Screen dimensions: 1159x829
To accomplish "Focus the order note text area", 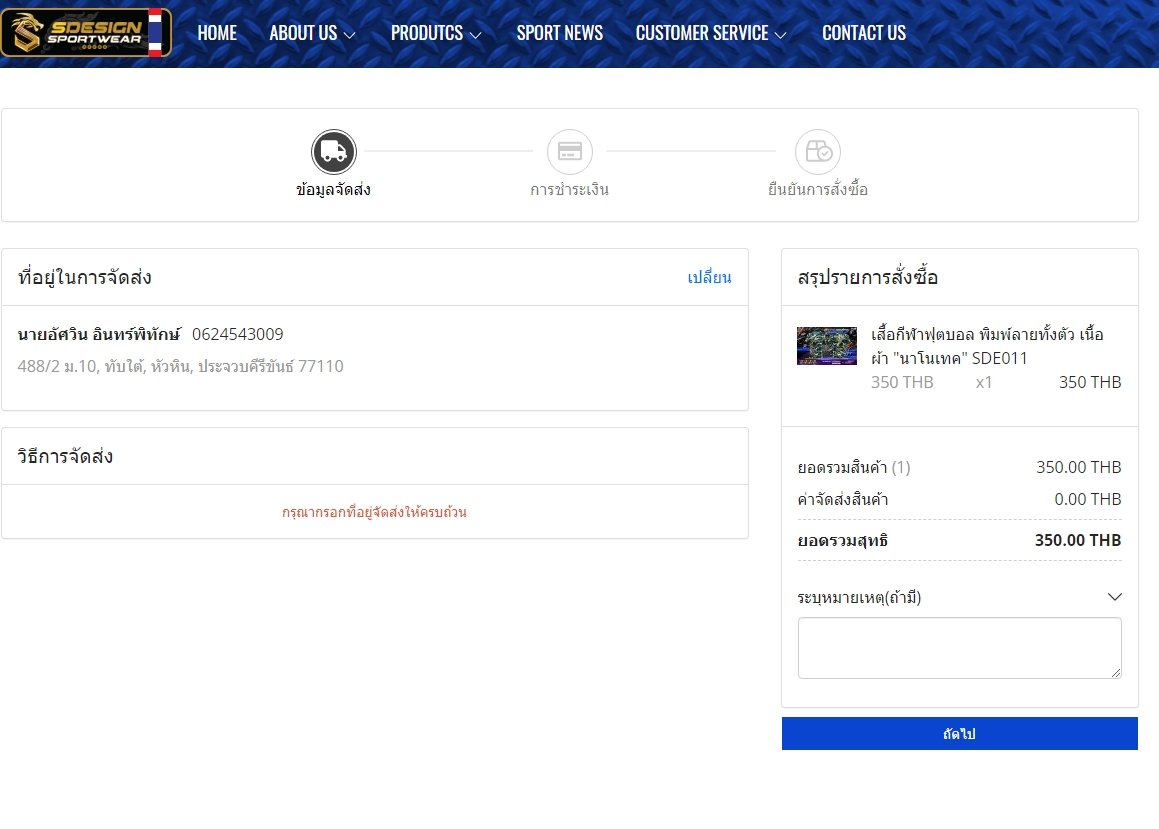I will (x=959, y=648).
